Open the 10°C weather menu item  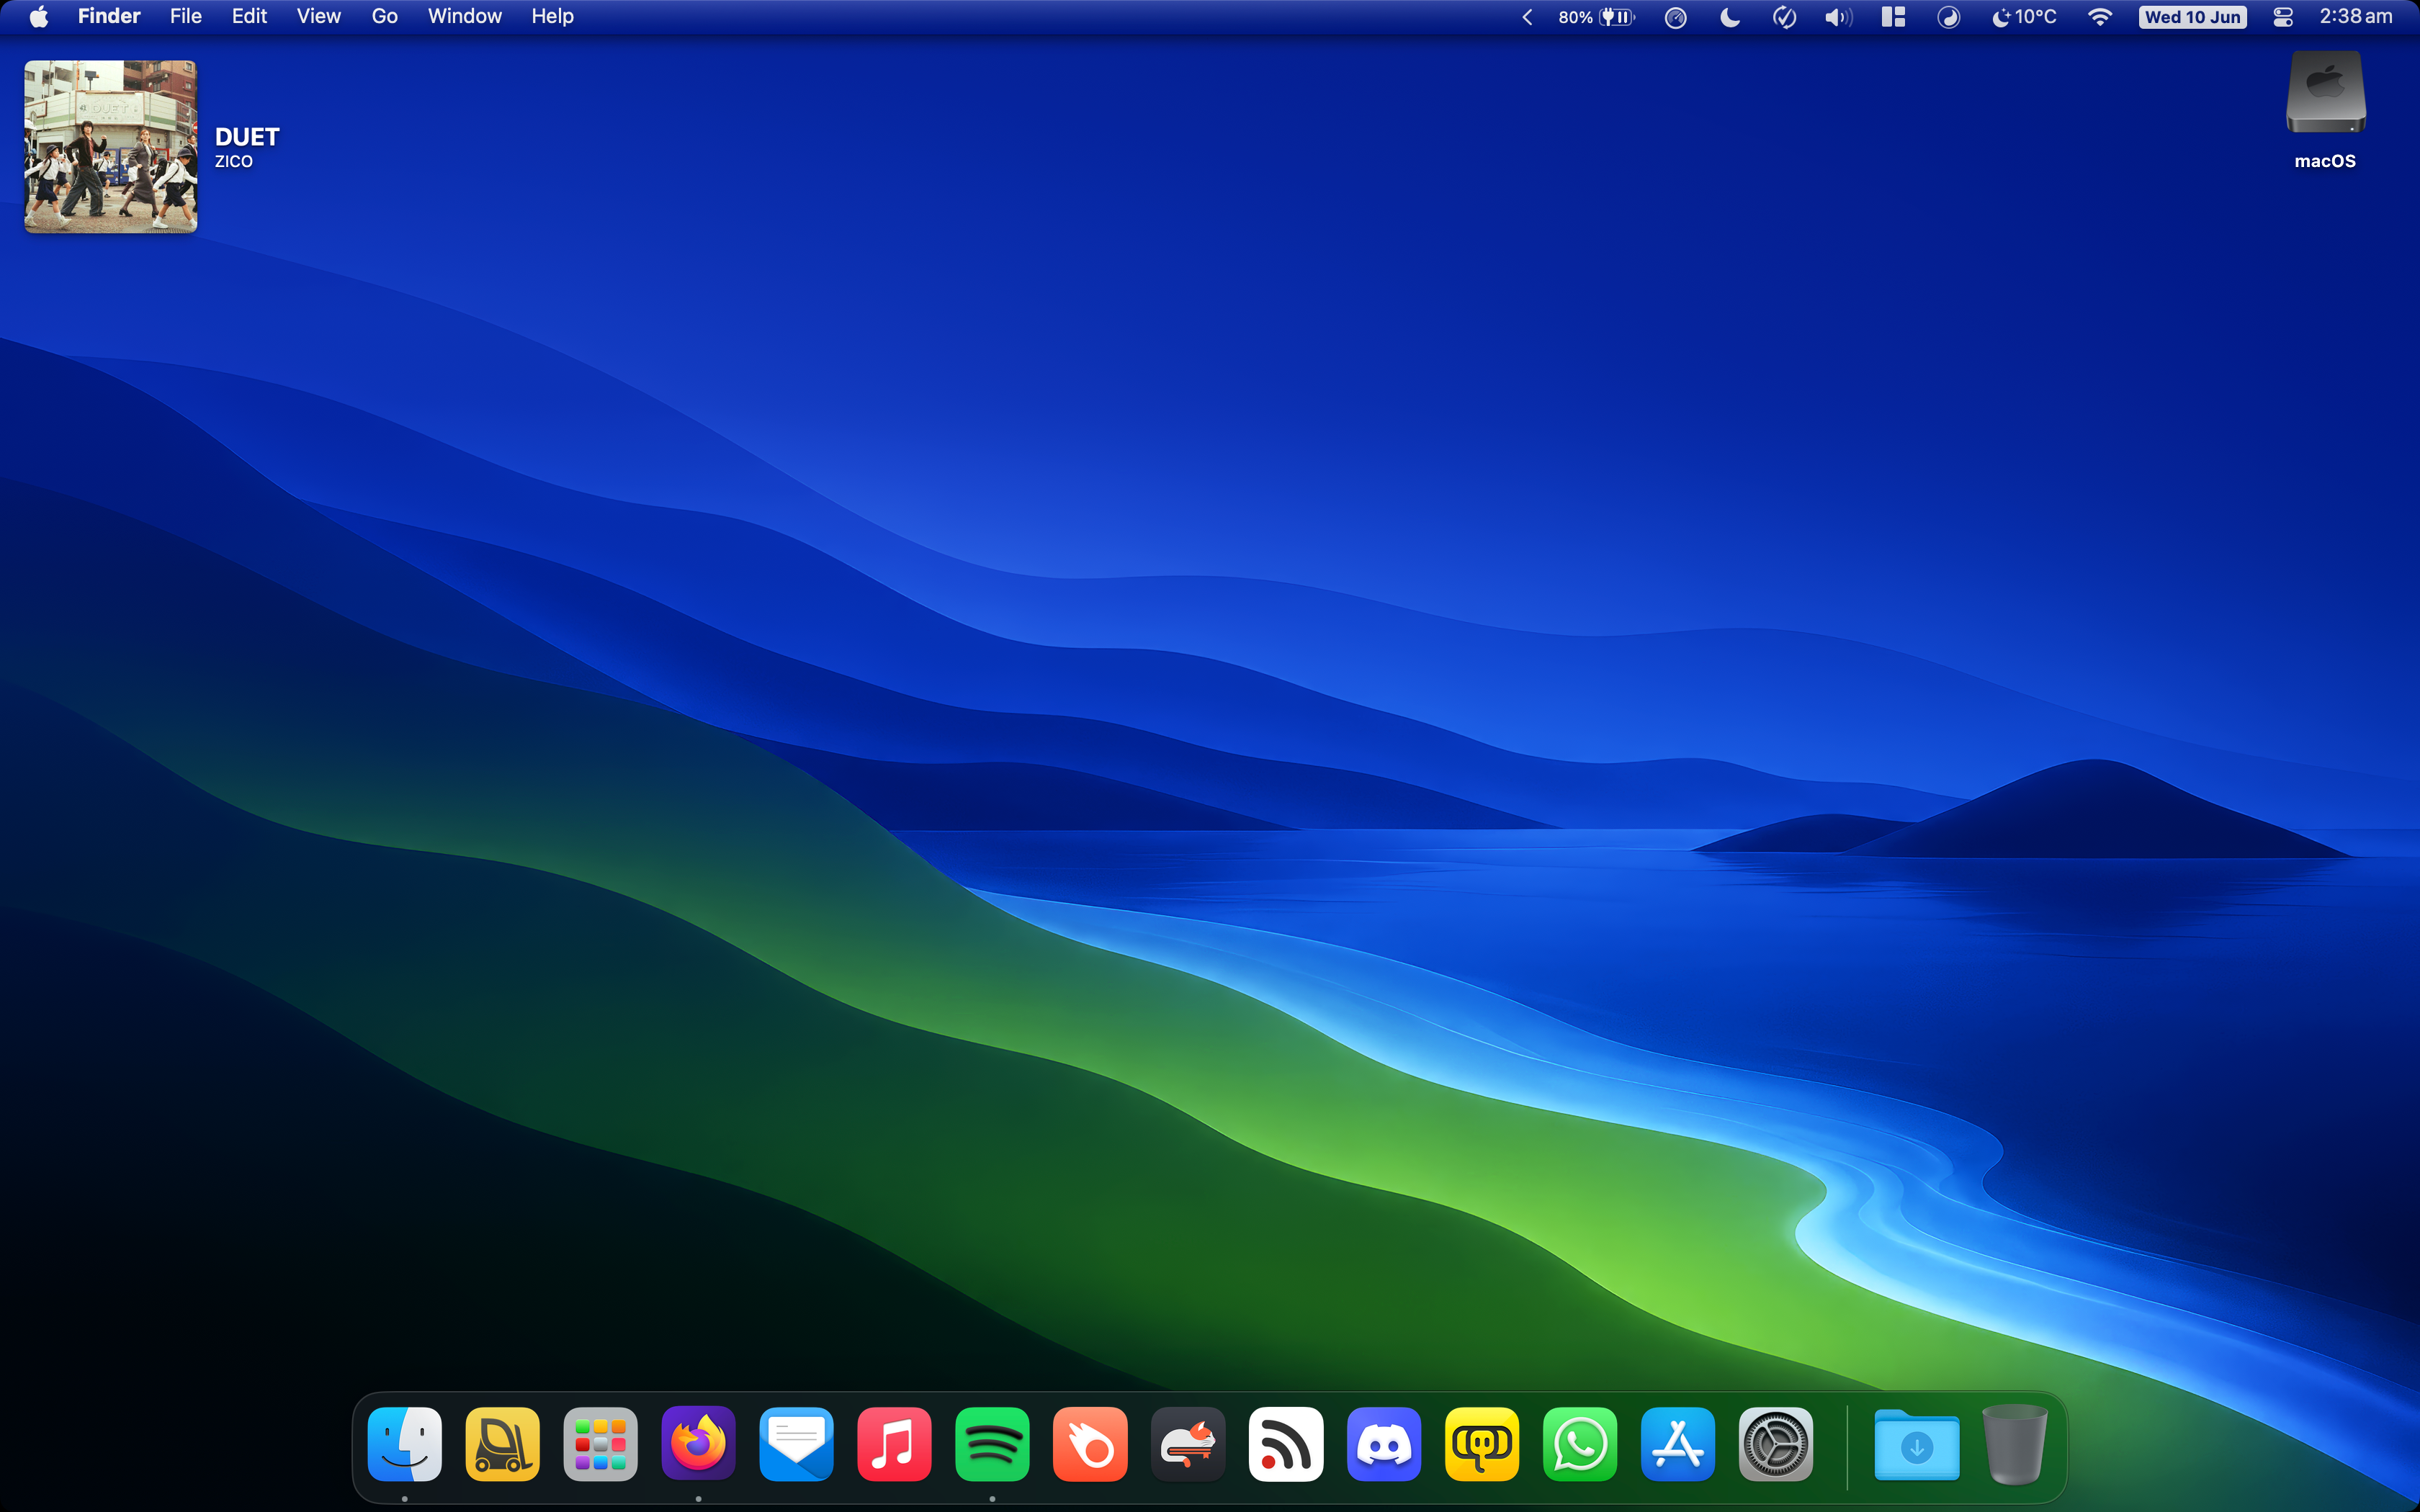[x=2024, y=17]
